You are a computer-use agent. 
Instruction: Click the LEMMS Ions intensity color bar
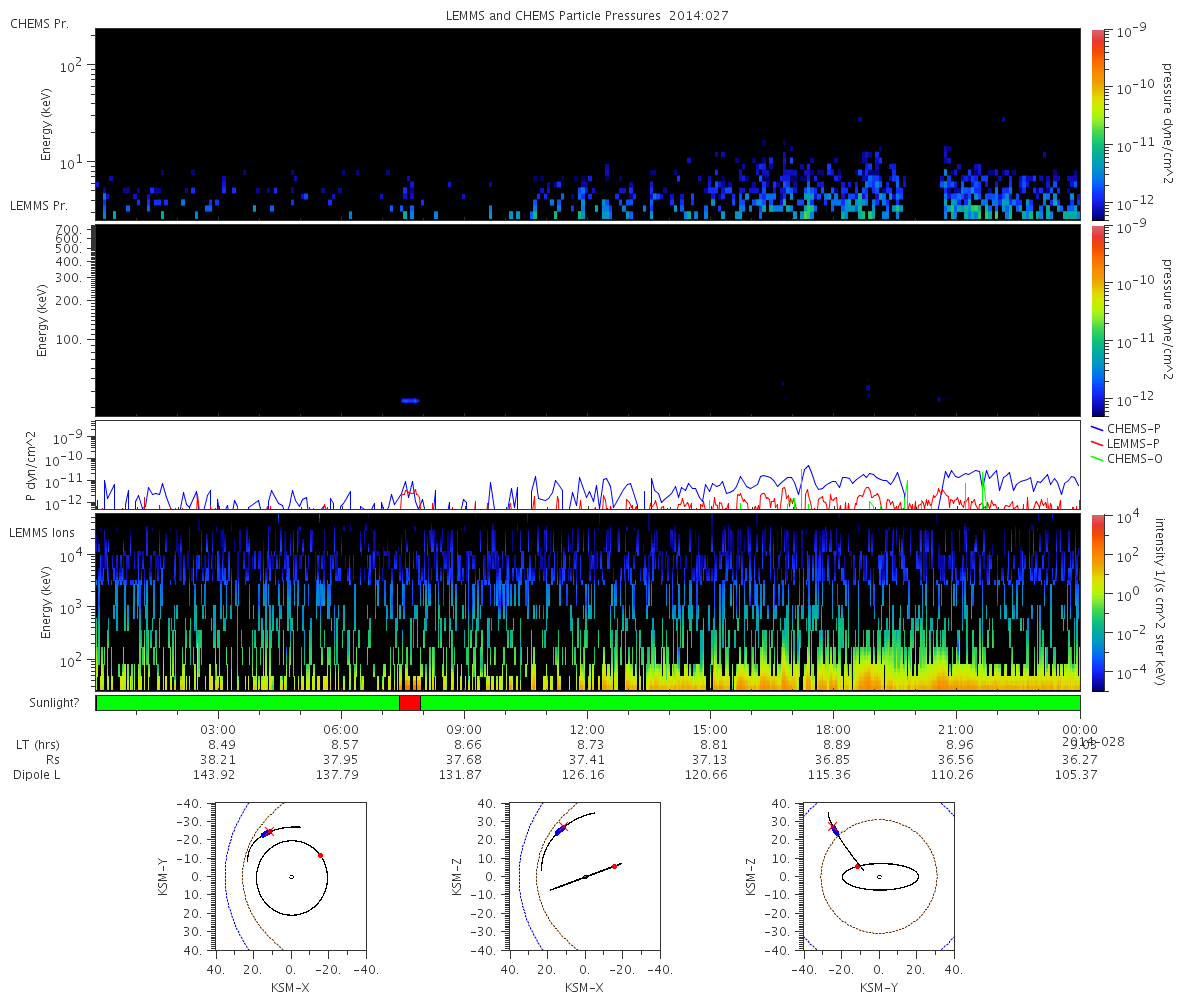1097,602
